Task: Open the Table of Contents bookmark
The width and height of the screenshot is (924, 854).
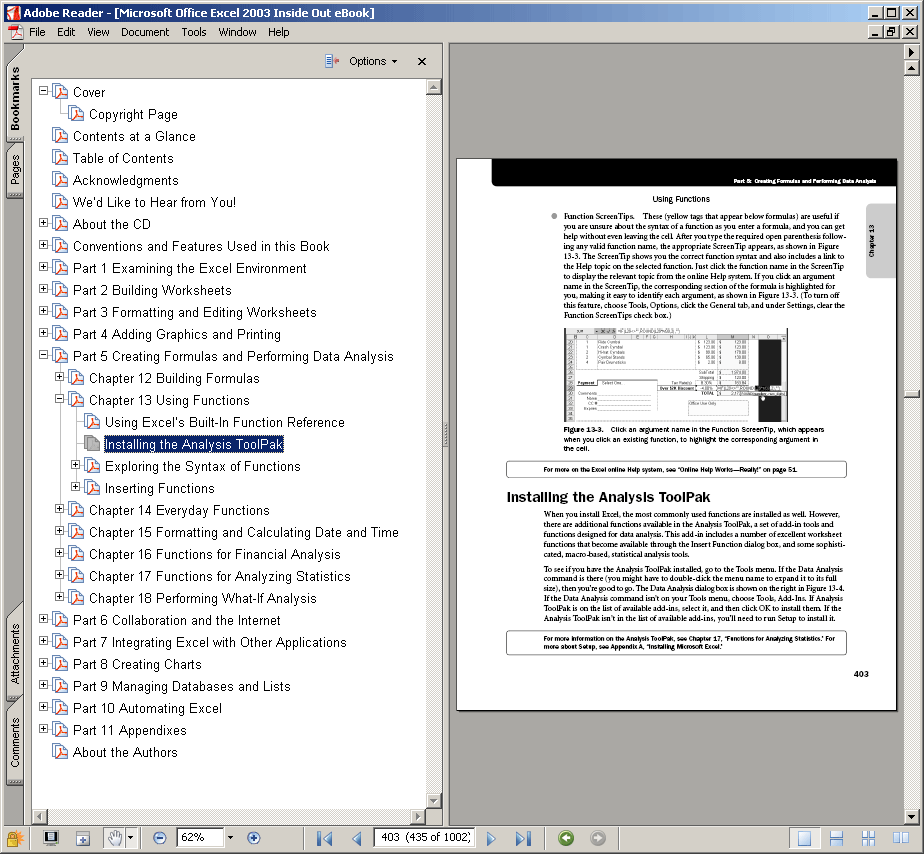Action: coord(123,158)
